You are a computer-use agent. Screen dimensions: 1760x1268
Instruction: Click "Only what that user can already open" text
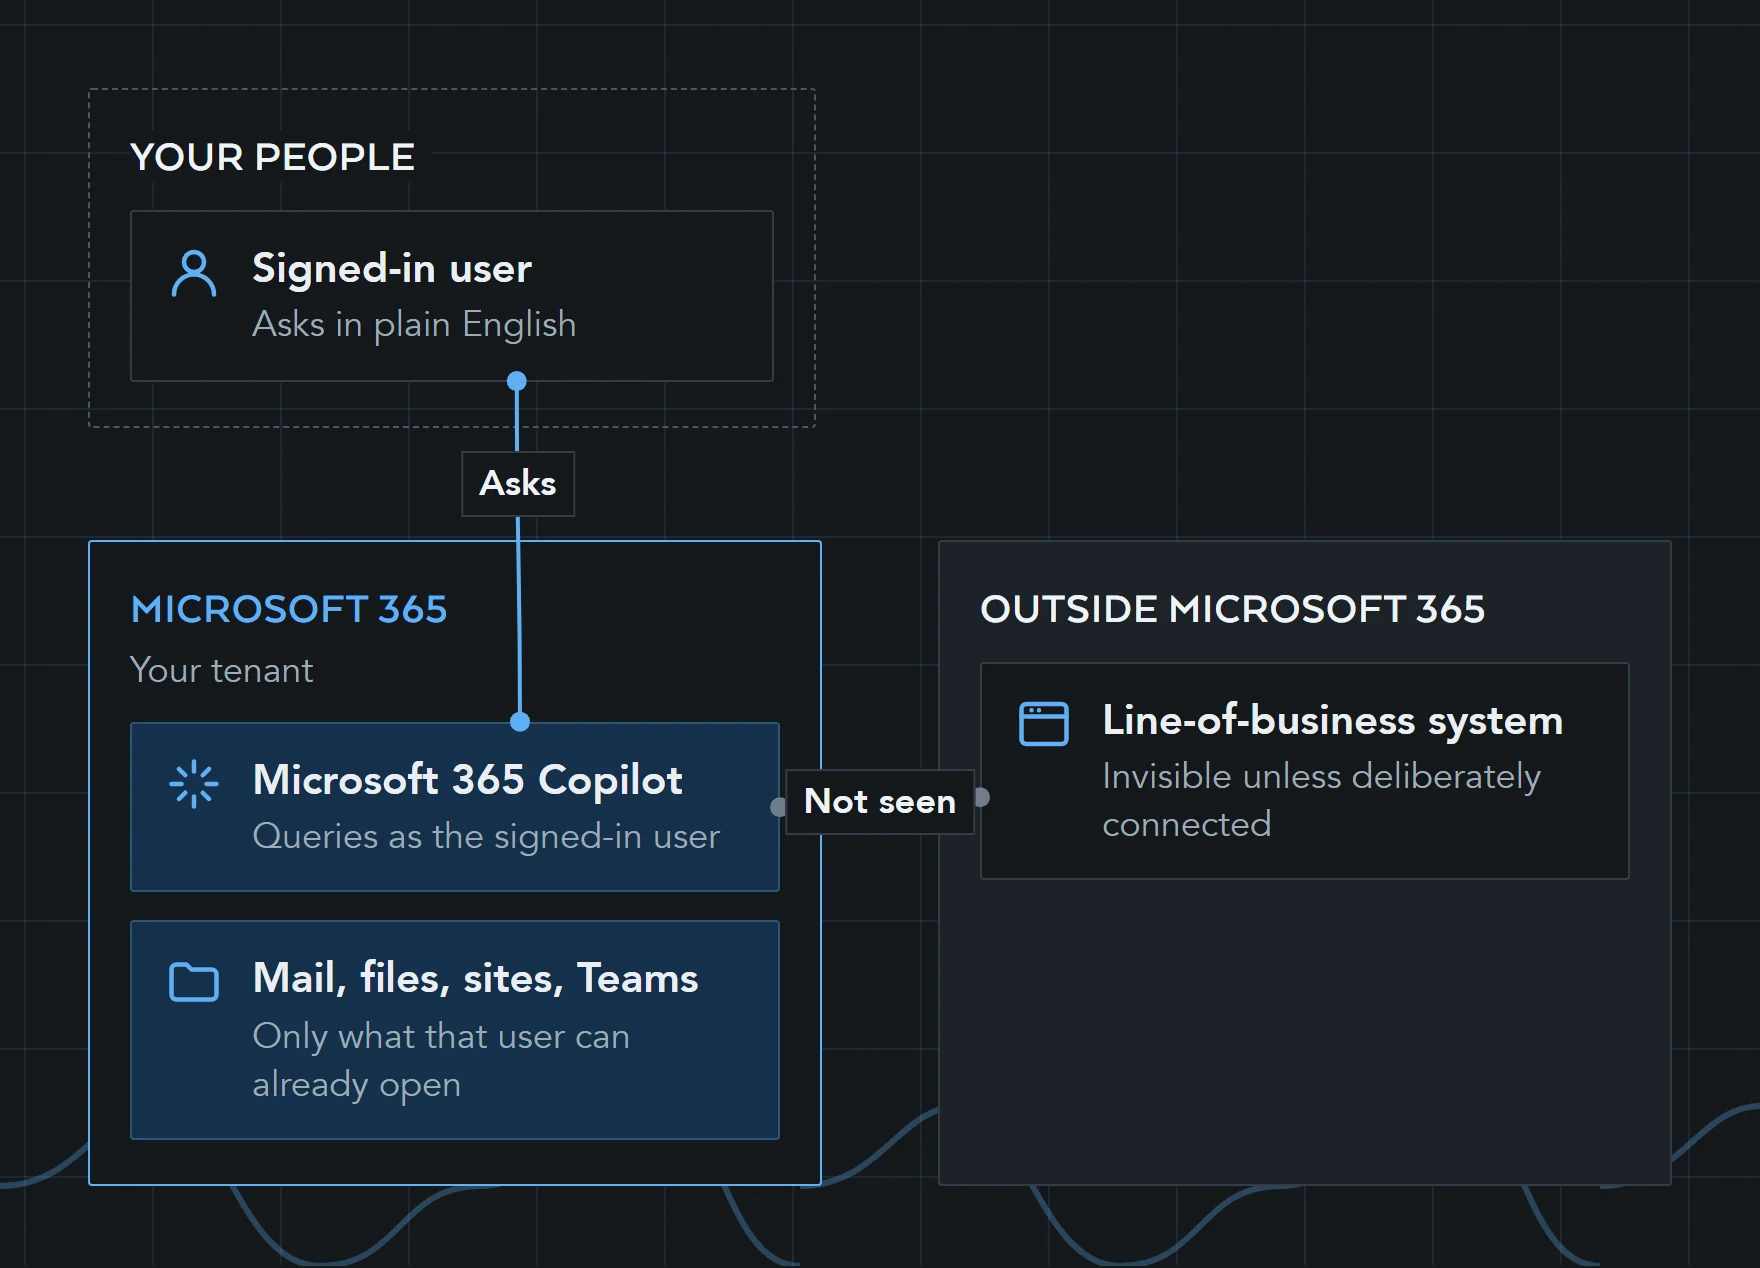click(441, 1060)
